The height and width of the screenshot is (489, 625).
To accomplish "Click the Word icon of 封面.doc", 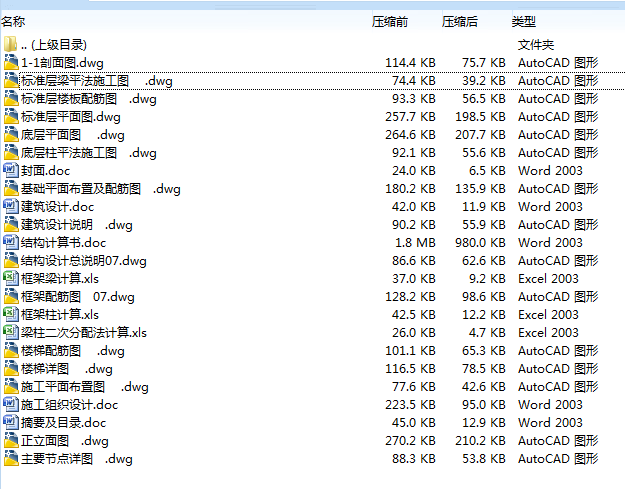I will pos(11,170).
